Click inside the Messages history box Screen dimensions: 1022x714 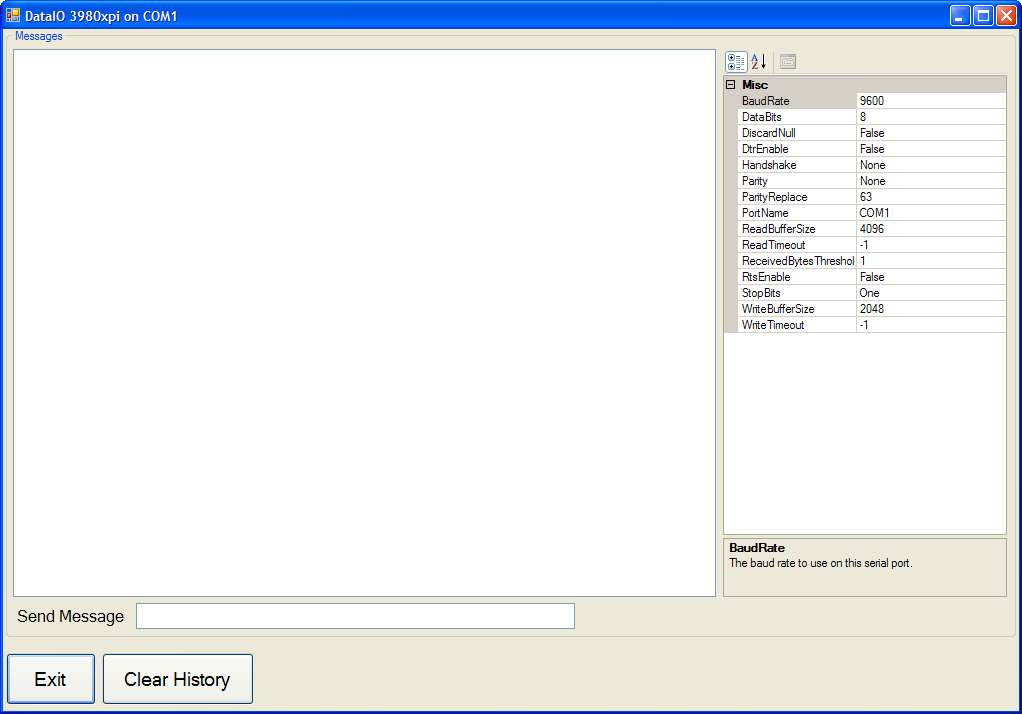point(364,323)
